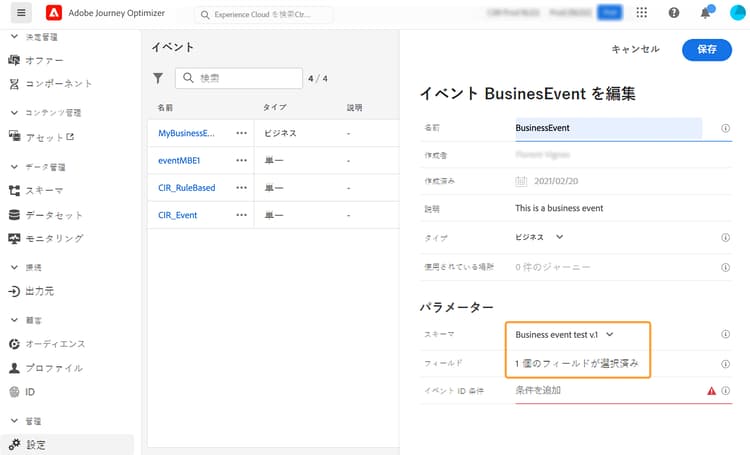Click 0 件のジャーニー value

(552, 267)
